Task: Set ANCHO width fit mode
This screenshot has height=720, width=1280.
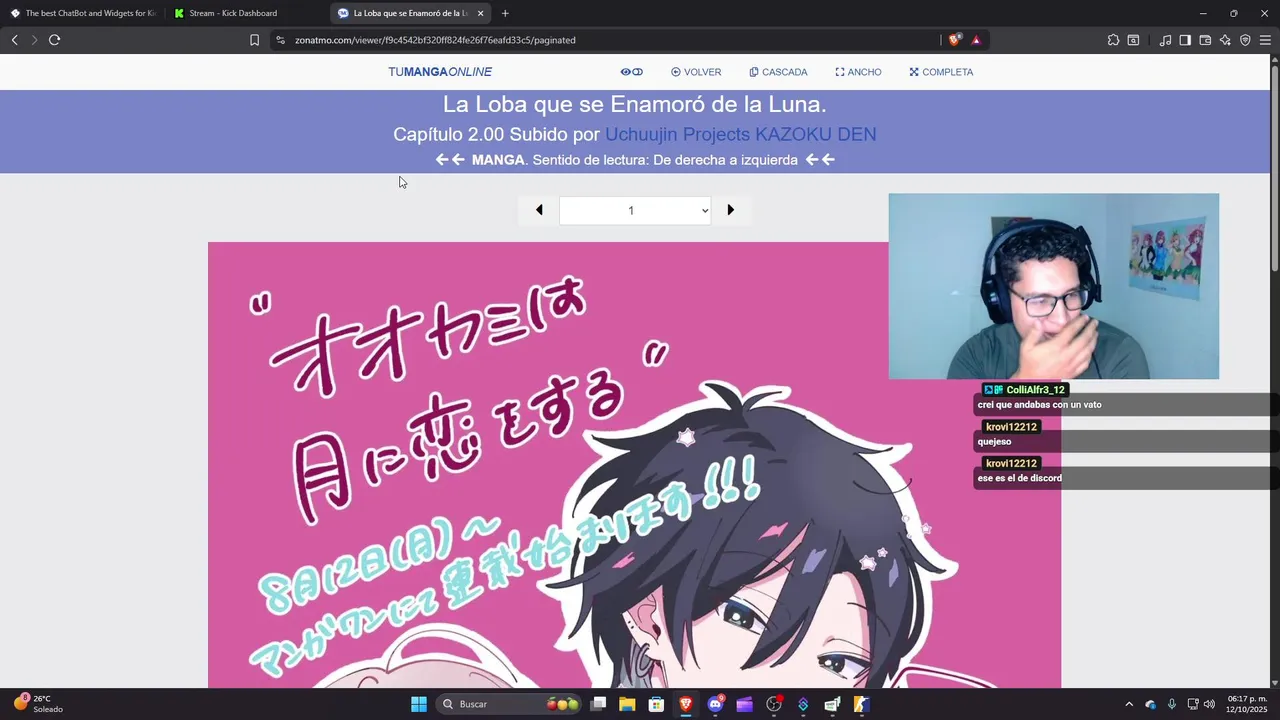Action: [x=858, y=72]
